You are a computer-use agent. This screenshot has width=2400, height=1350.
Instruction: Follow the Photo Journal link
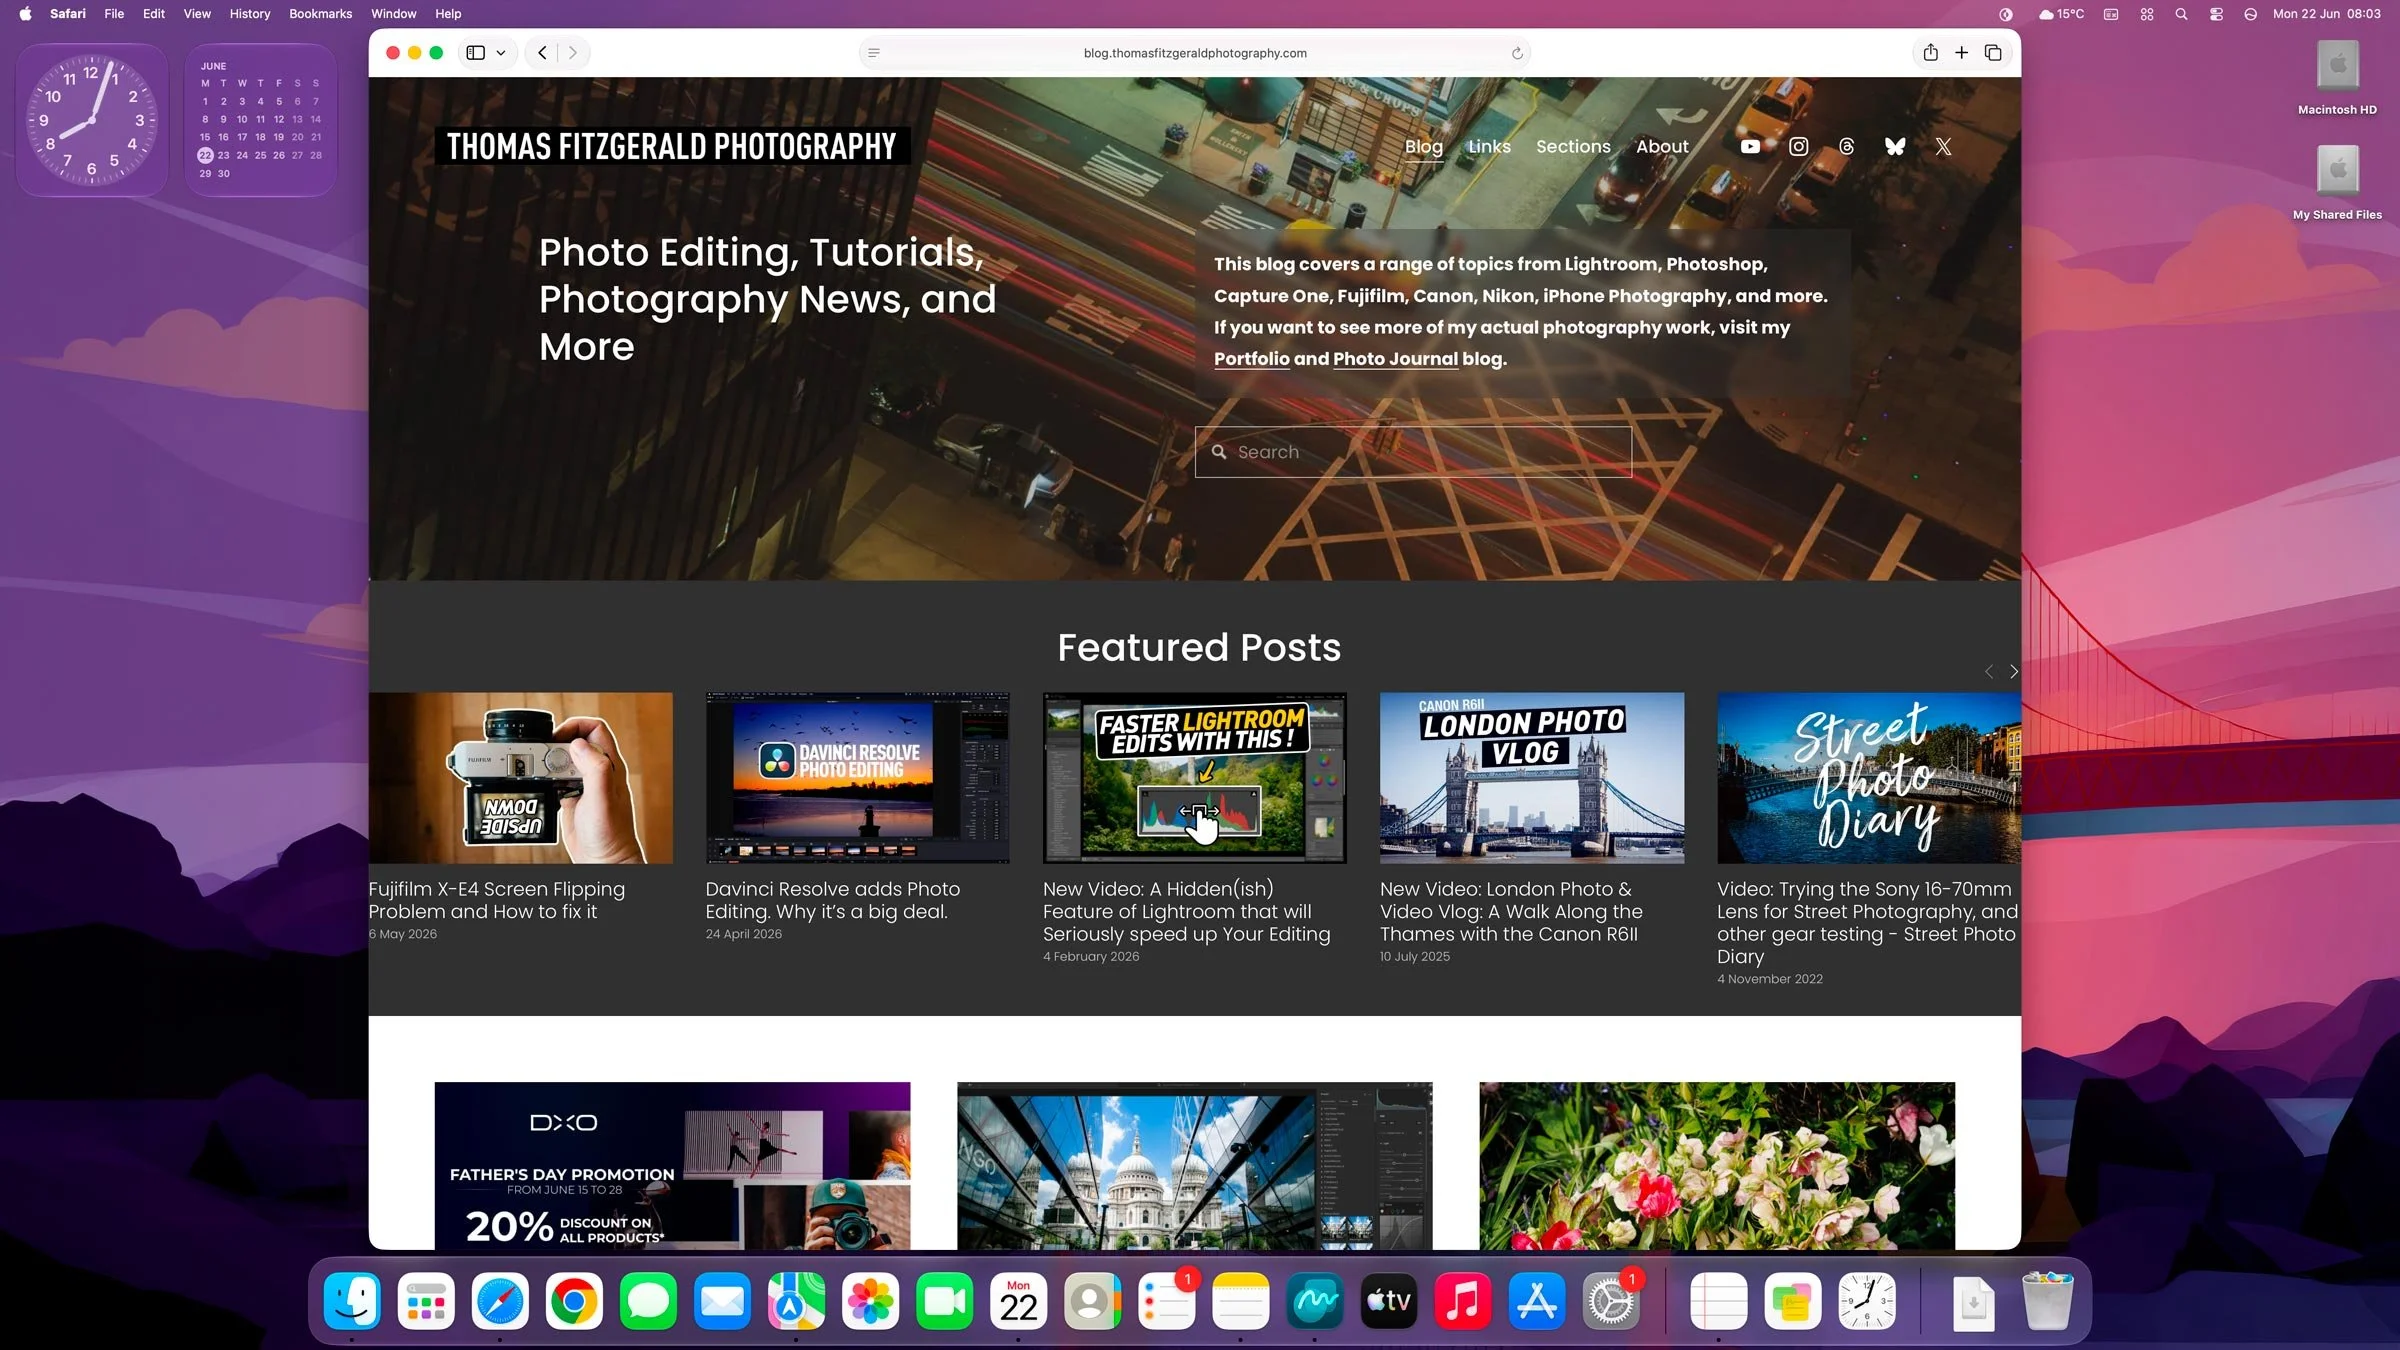[1395, 359]
